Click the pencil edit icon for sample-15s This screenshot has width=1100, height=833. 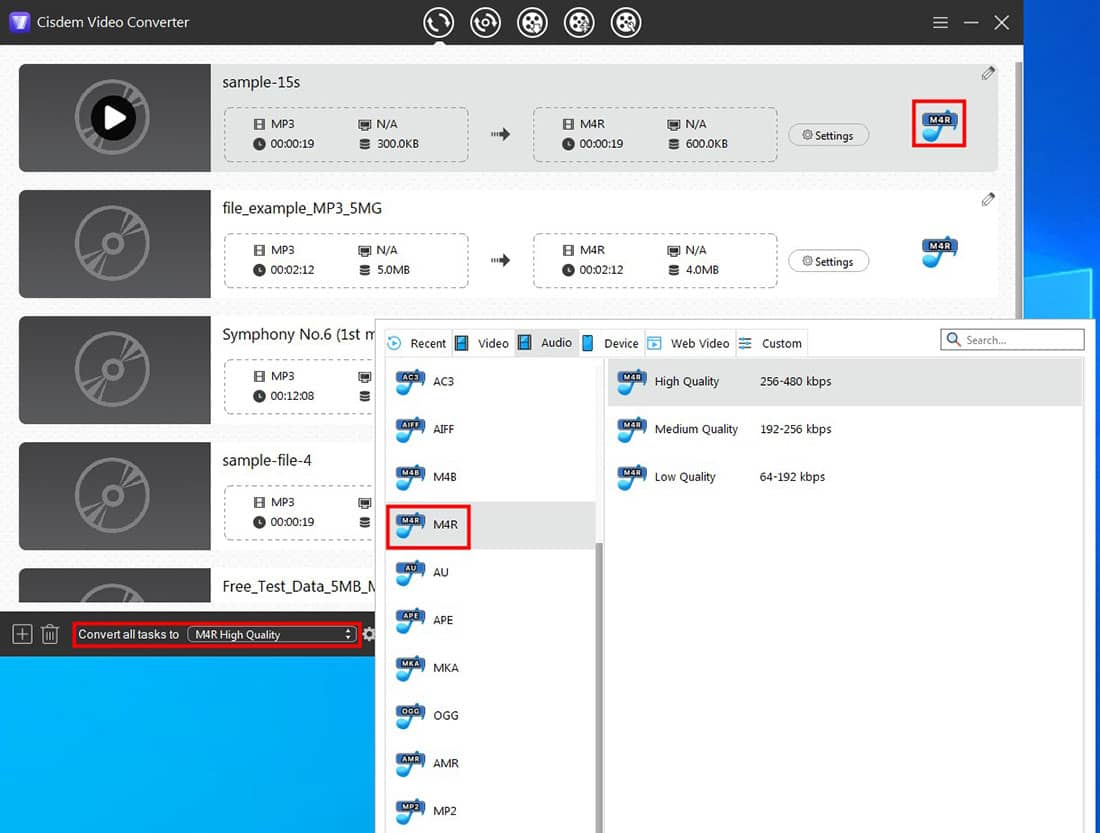pyautogui.click(x=988, y=73)
